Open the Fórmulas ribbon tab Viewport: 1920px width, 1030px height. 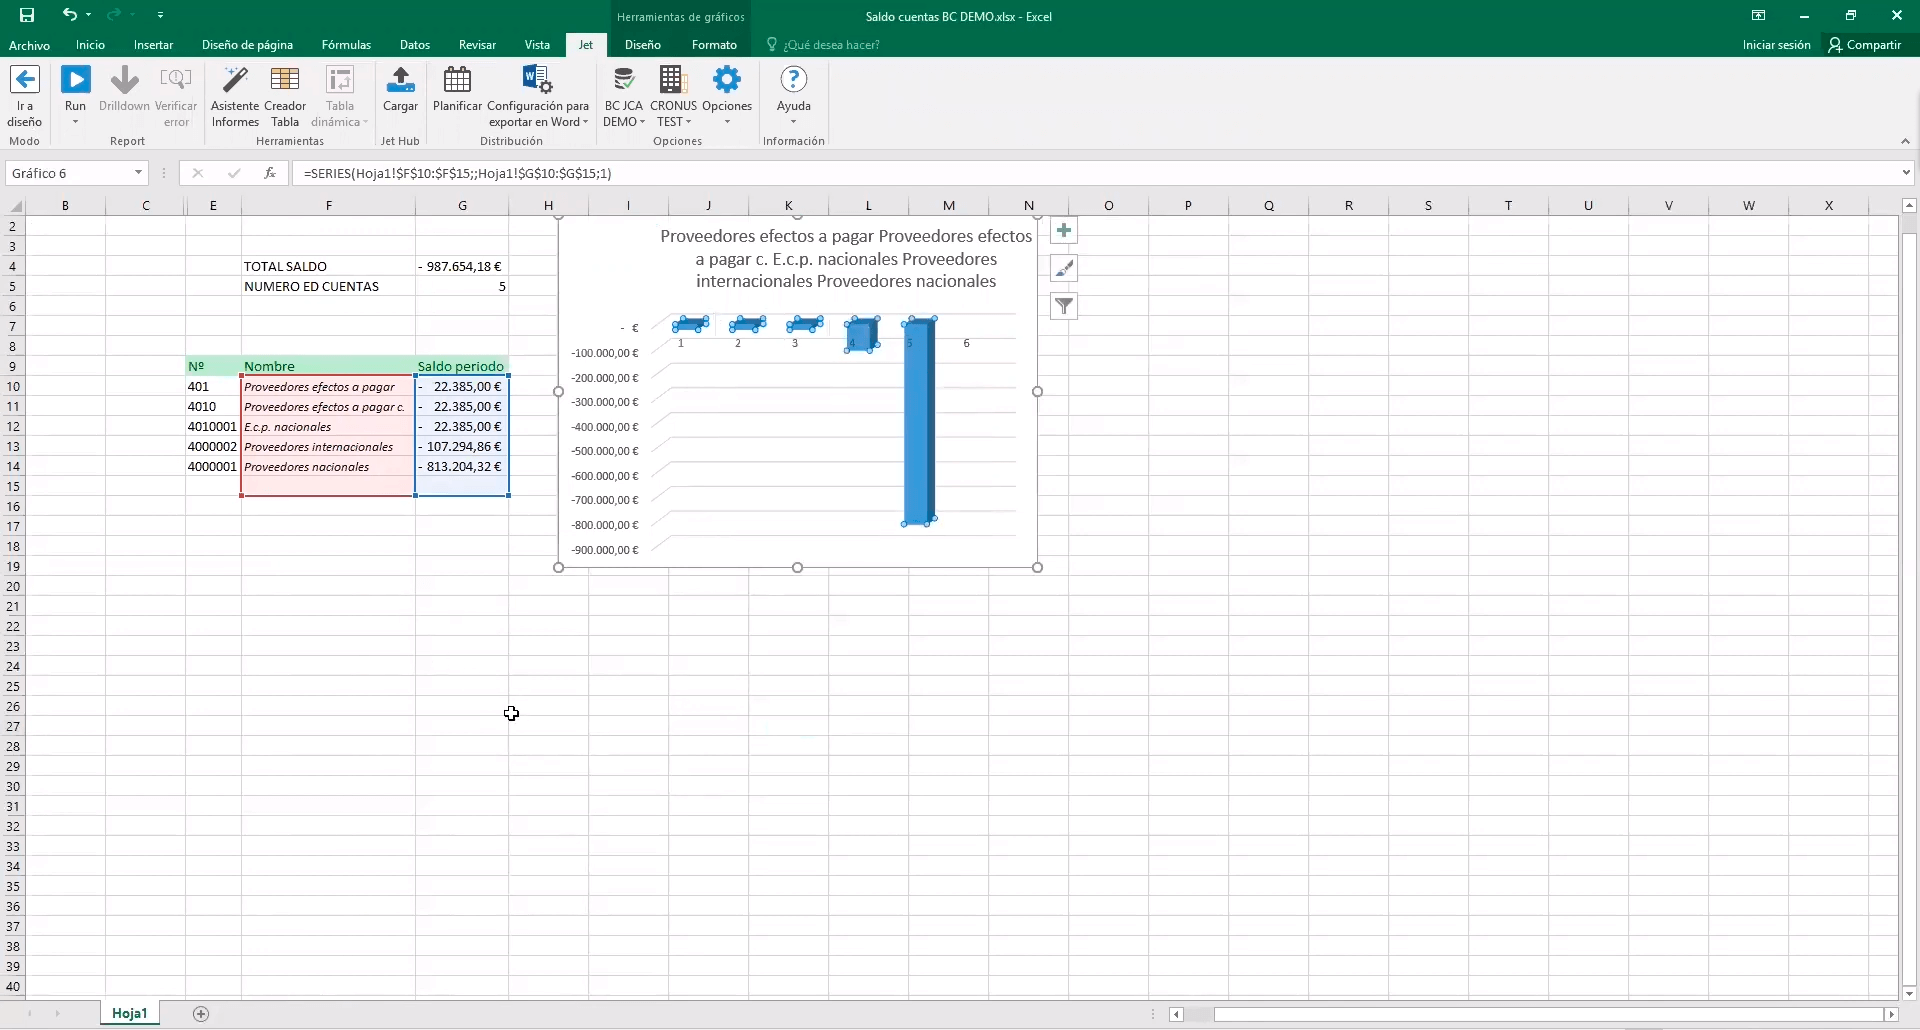[346, 45]
